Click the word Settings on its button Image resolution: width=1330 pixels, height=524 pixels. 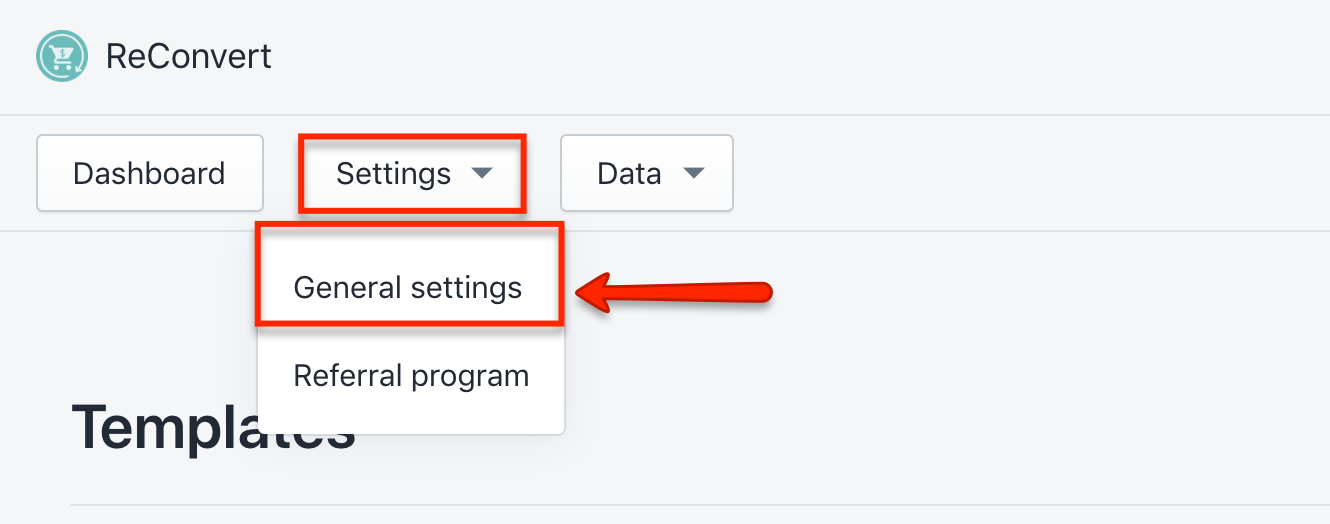pos(393,174)
